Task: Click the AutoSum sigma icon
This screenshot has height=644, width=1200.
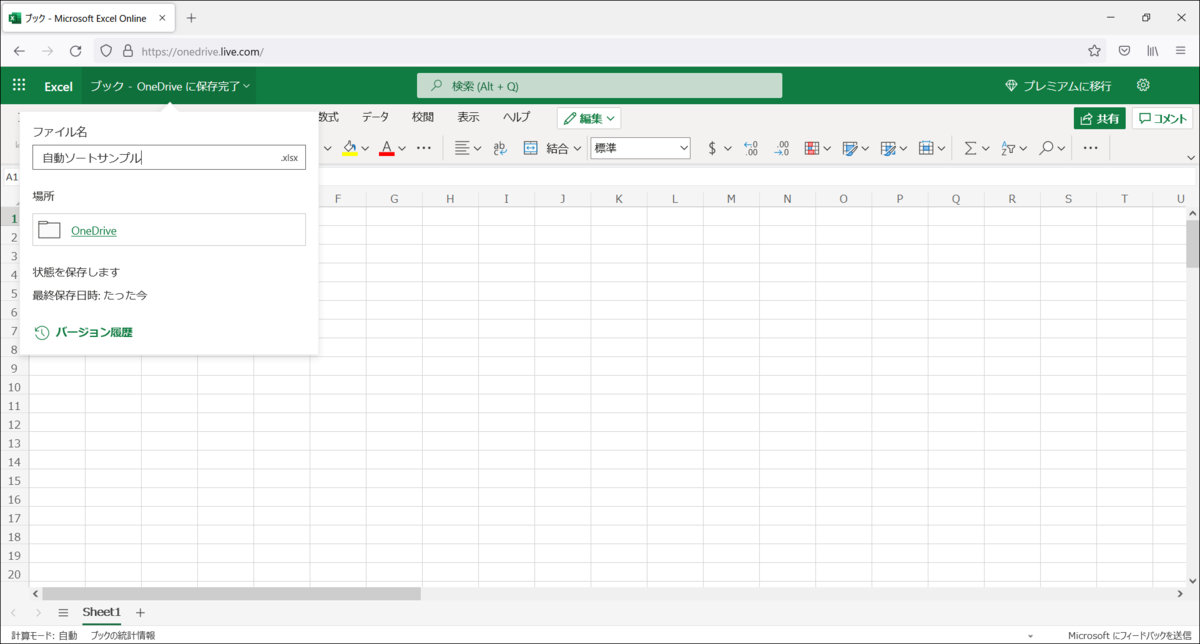Action: [970, 148]
